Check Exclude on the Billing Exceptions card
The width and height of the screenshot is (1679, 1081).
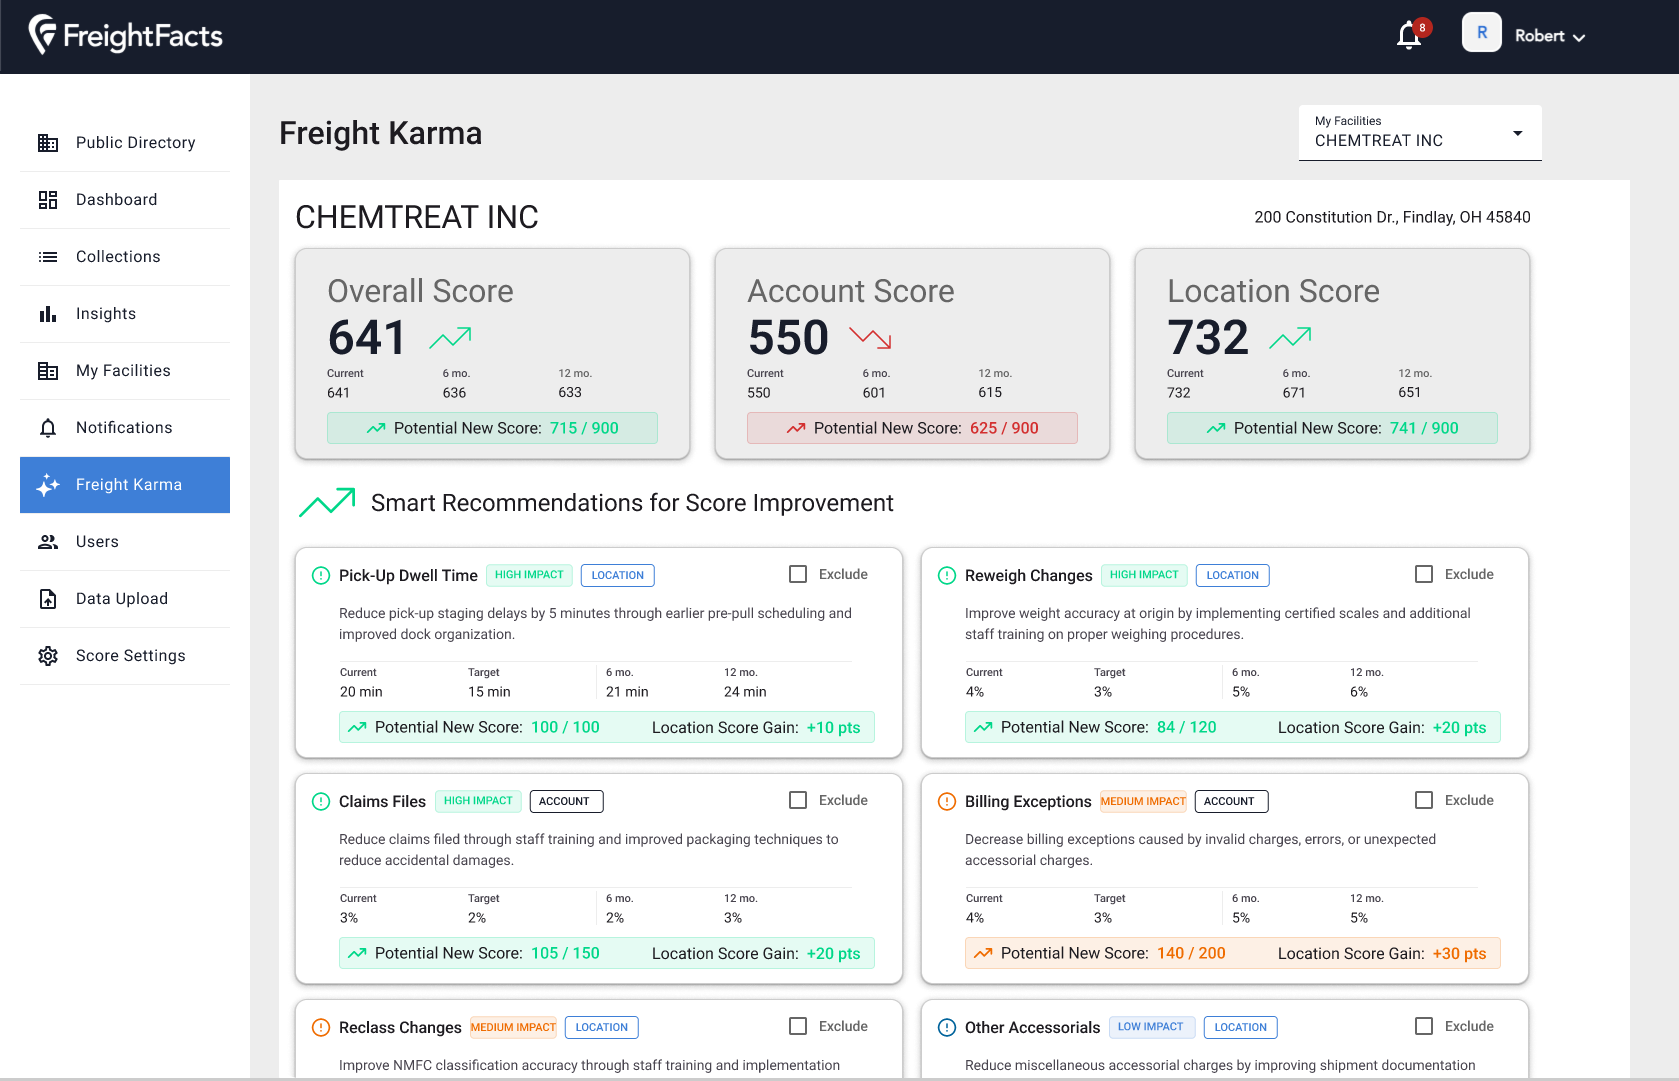[1424, 799]
